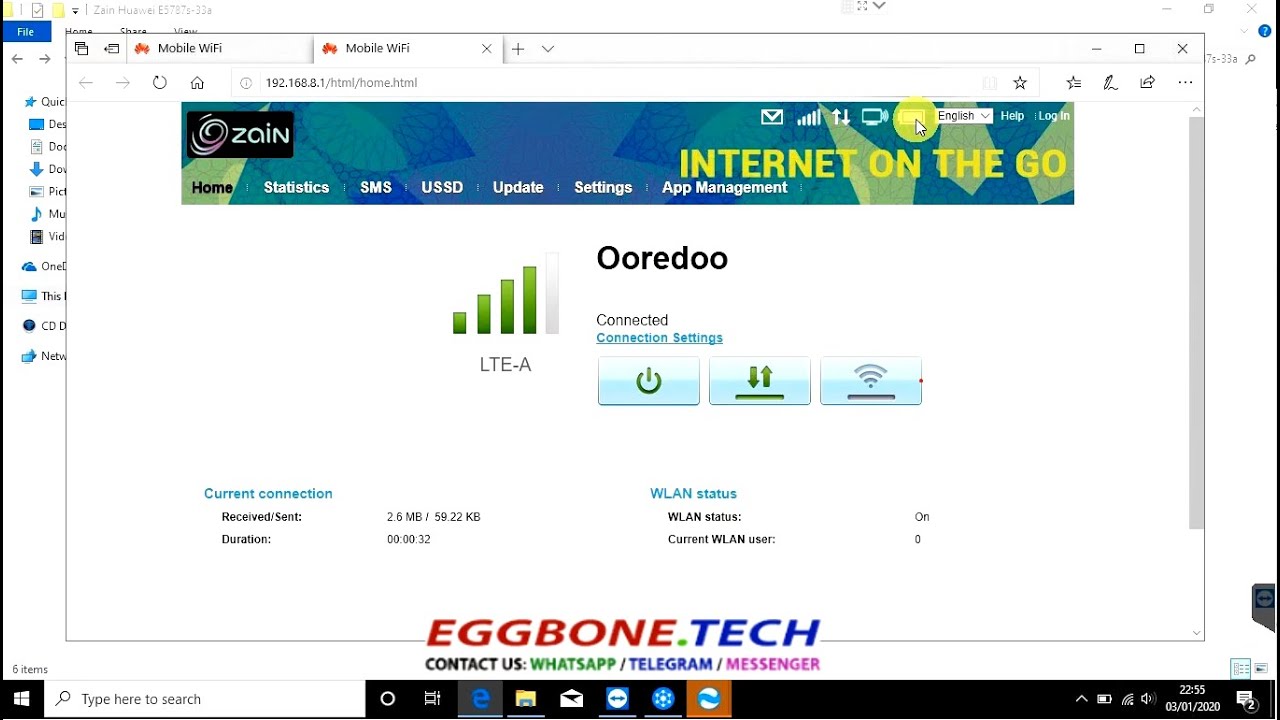This screenshot has height=720, width=1280.
Task: Open TeamViewer icon on taskbar
Action: pyautogui.click(x=617, y=699)
